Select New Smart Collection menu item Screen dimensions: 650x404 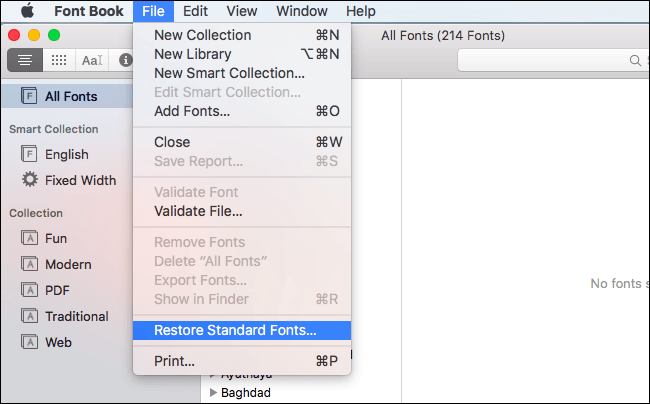click(x=229, y=73)
